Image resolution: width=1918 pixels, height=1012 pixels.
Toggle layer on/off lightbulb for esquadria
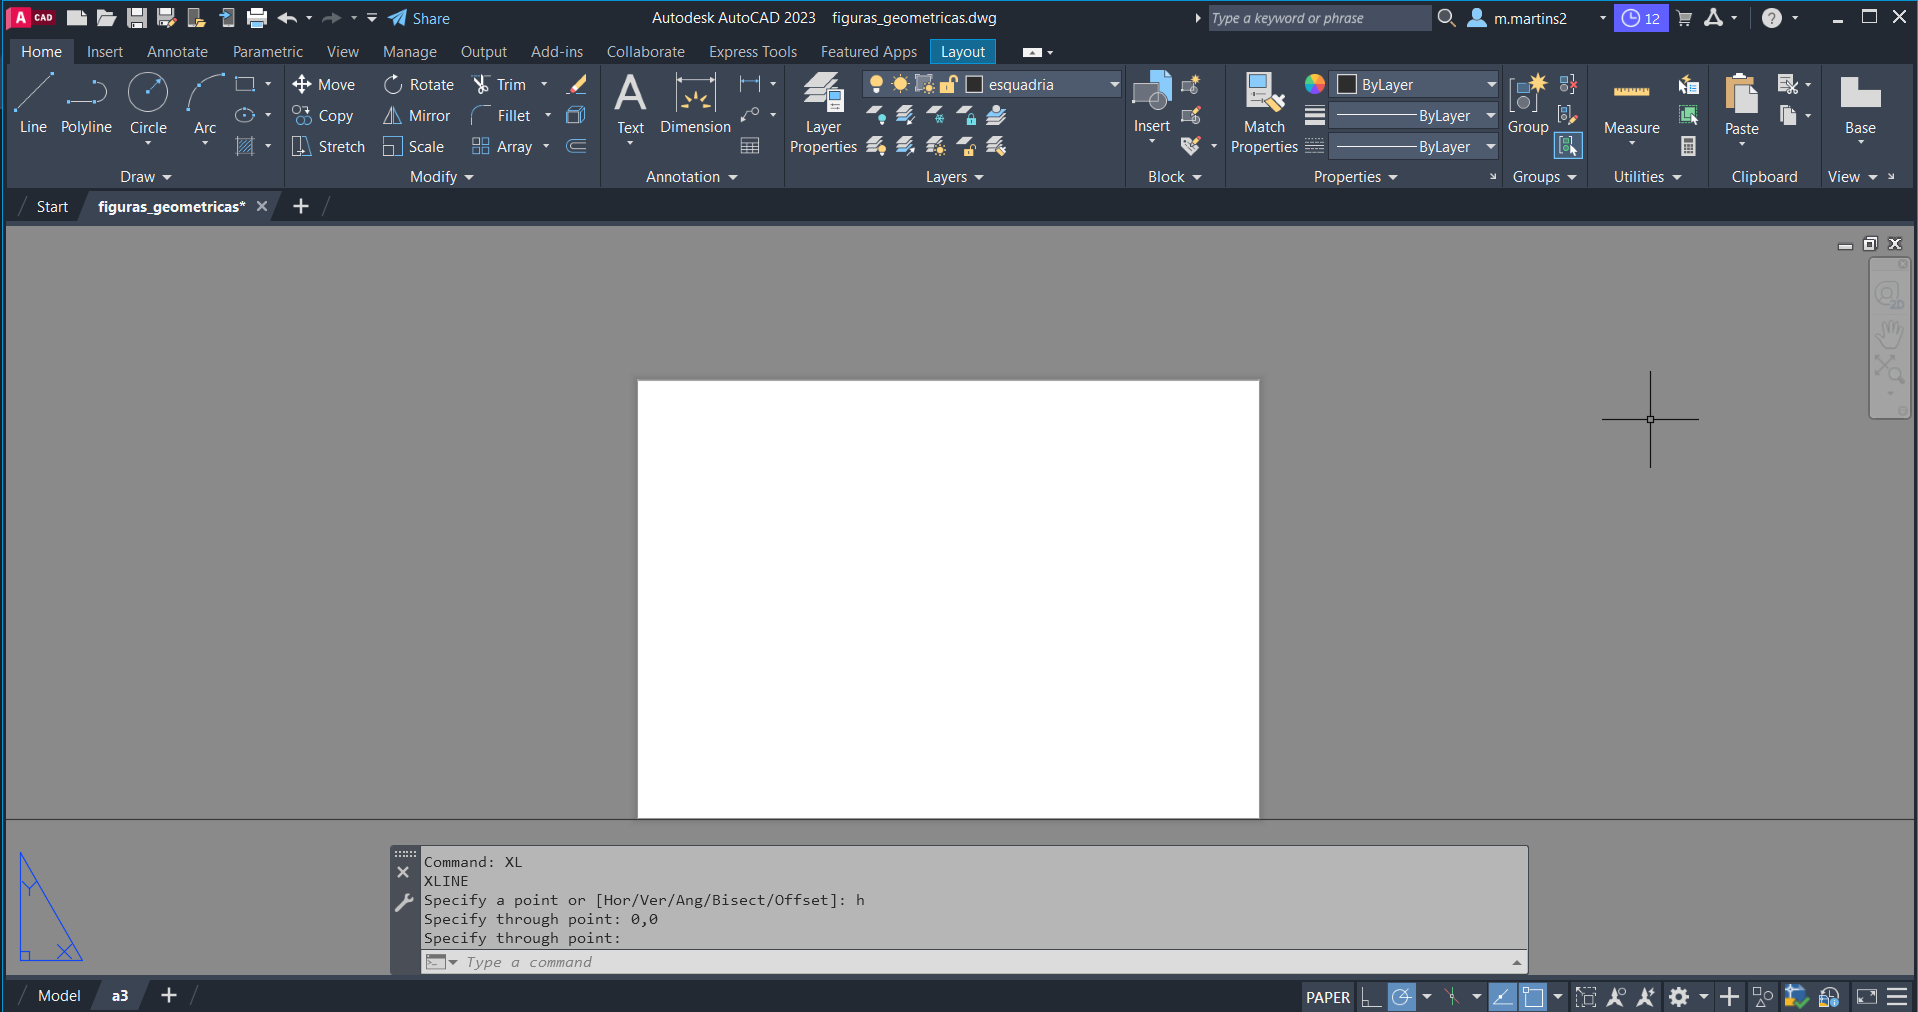876,84
